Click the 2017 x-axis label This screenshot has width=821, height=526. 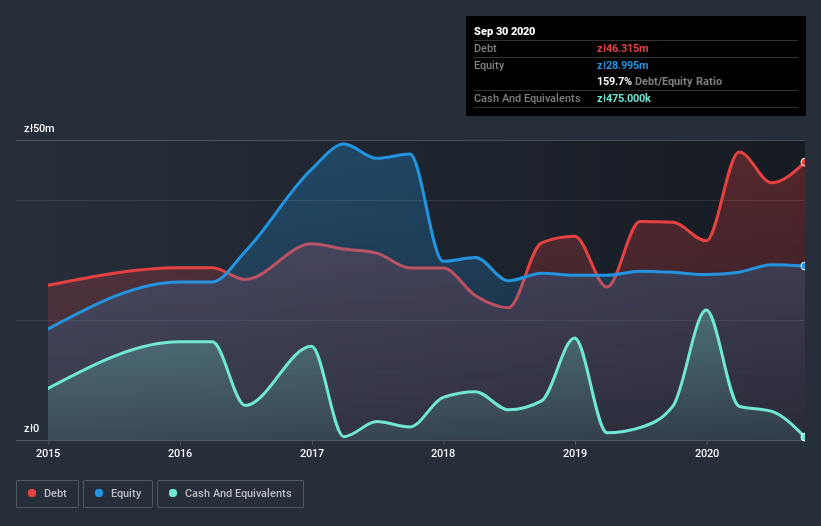pos(312,453)
